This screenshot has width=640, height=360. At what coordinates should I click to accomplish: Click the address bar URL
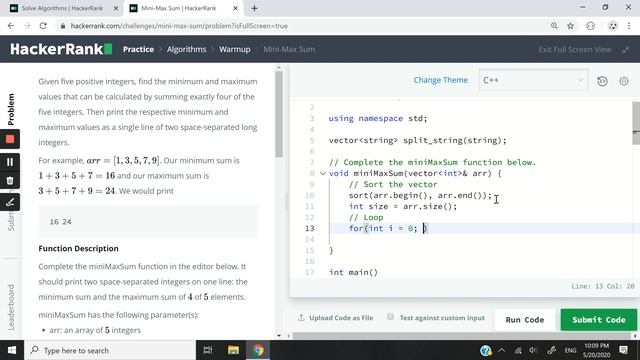click(x=179, y=26)
